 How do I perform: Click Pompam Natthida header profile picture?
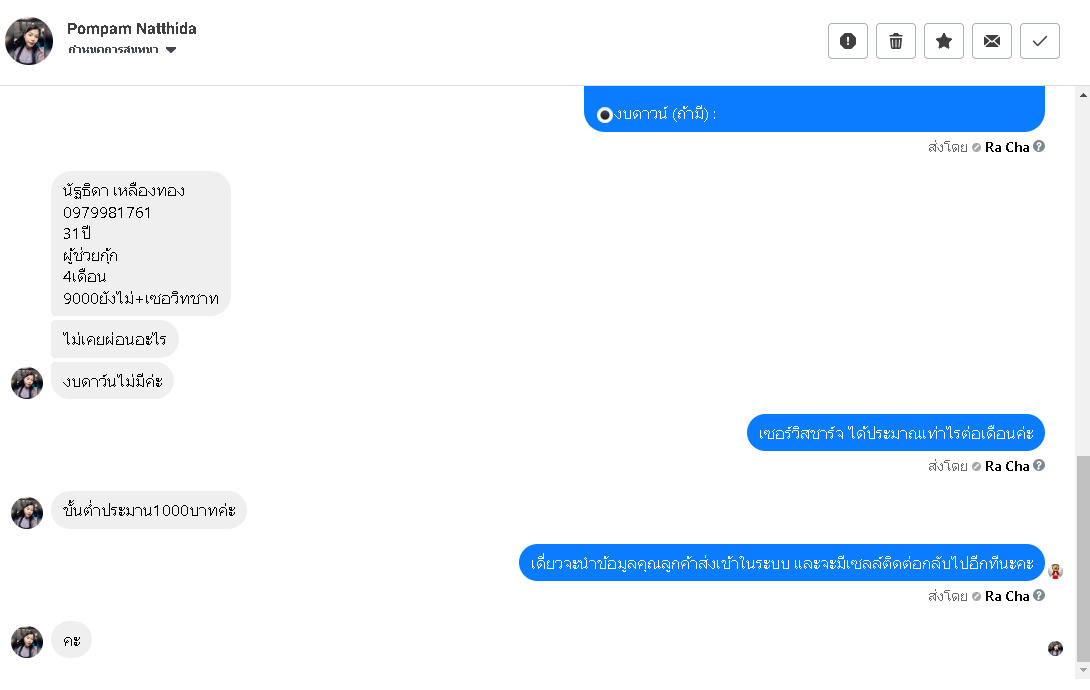click(x=29, y=41)
